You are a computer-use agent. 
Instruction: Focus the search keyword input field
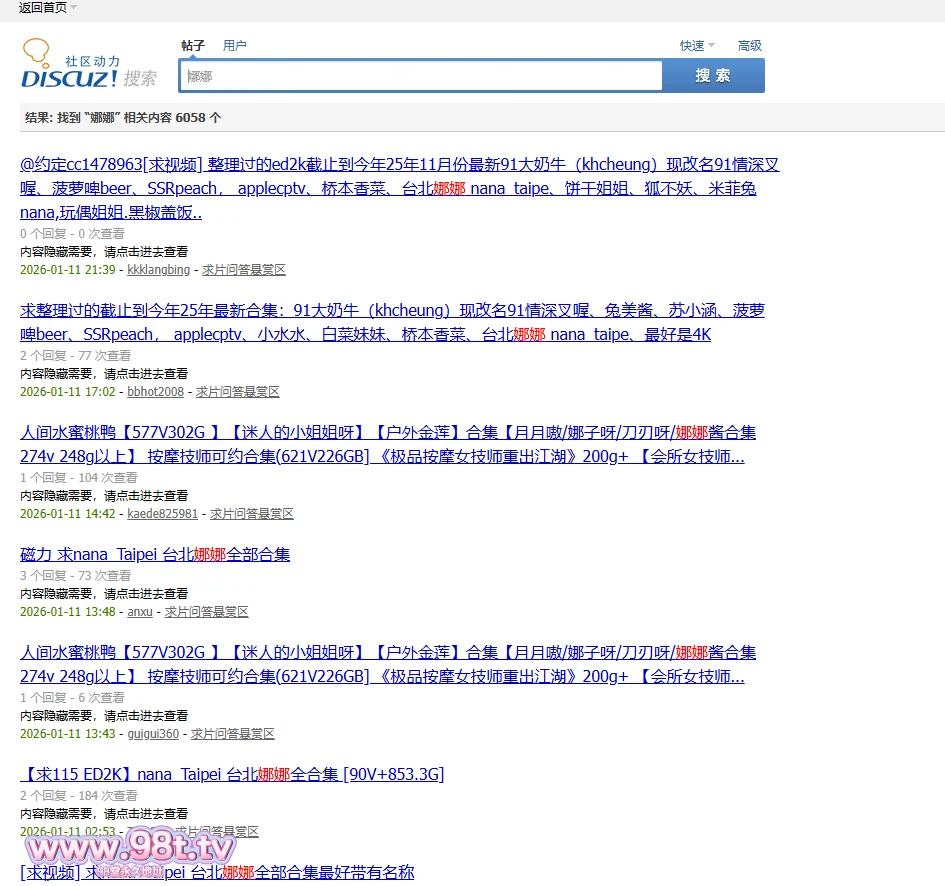(420, 76)
